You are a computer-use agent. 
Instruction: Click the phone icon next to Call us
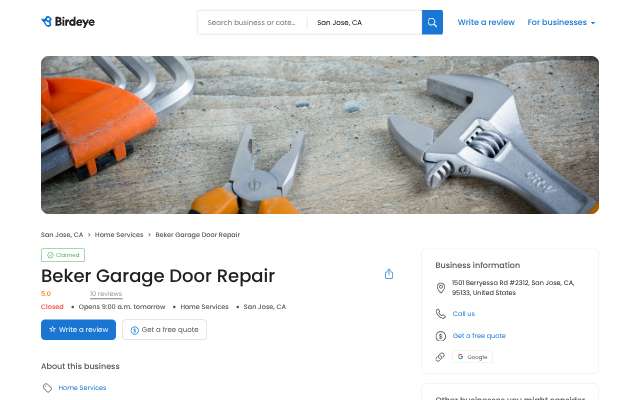440,313
